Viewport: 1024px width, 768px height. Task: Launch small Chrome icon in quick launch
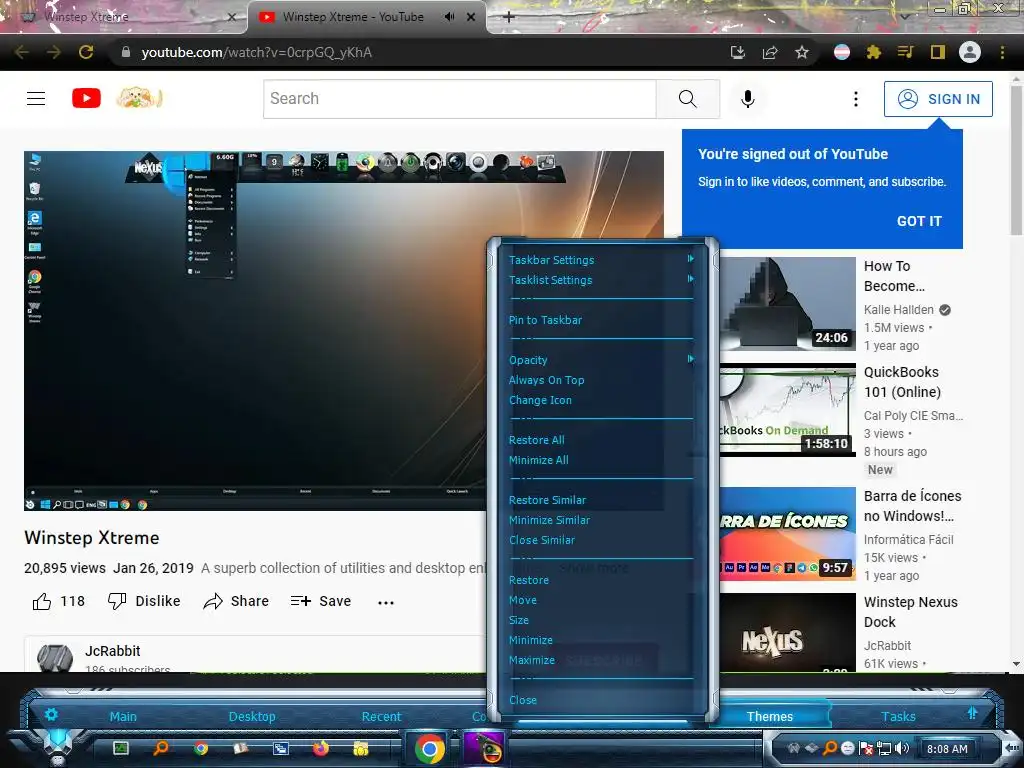click(x=200, y=748)
